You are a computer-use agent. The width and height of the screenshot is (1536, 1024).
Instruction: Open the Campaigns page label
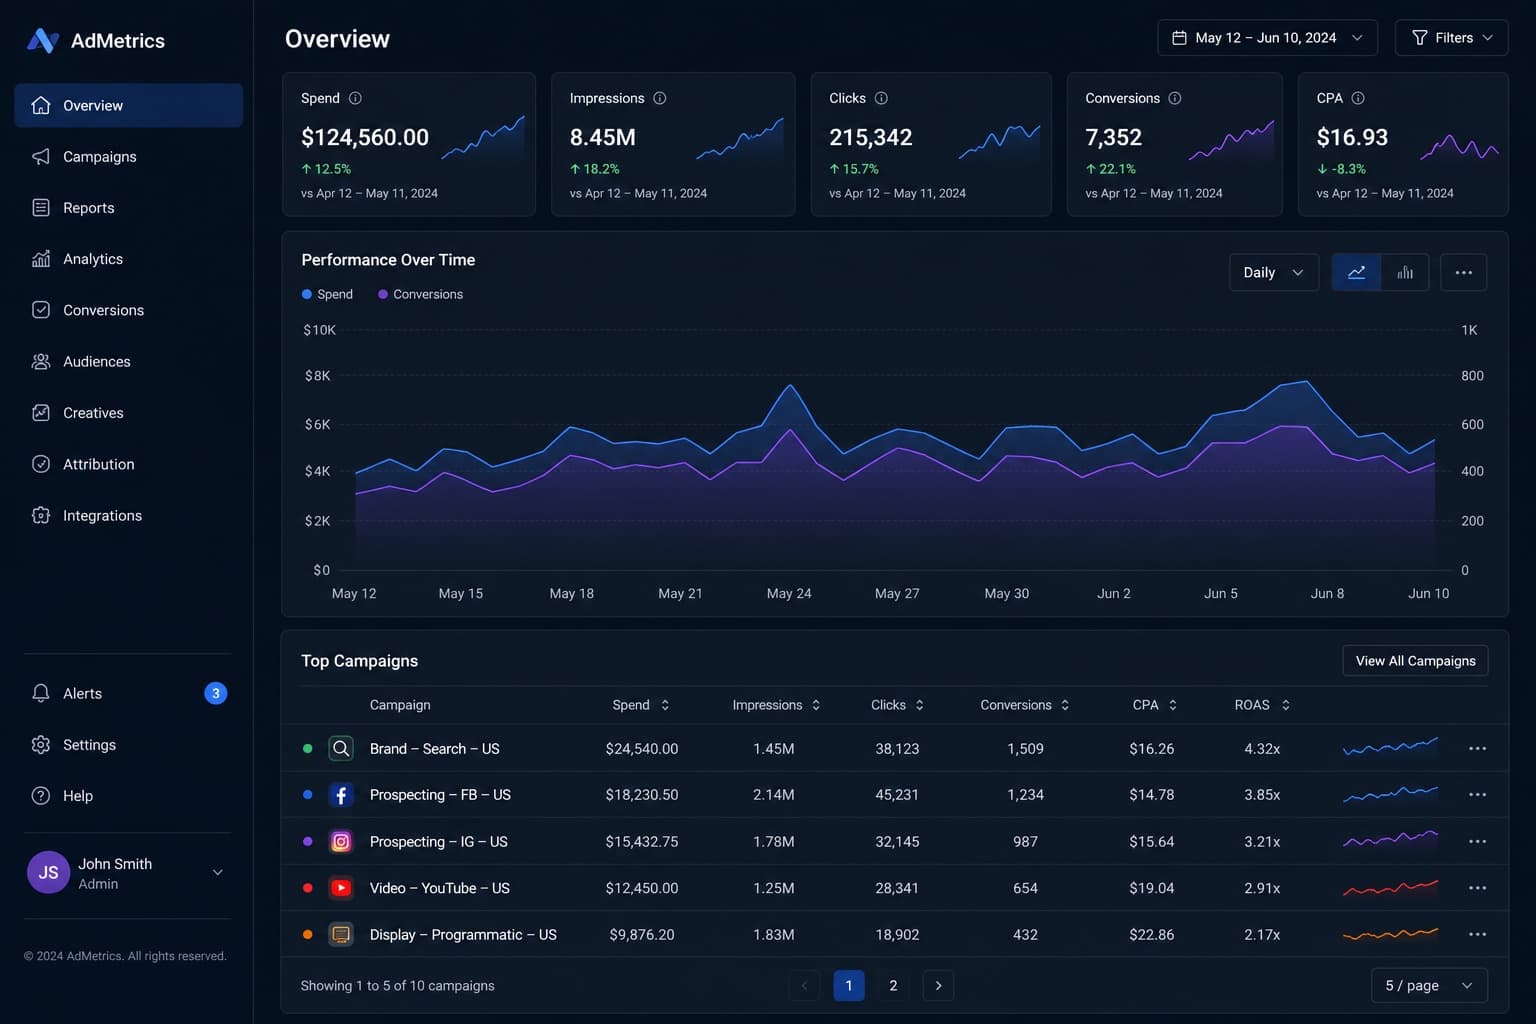(100, 157)
